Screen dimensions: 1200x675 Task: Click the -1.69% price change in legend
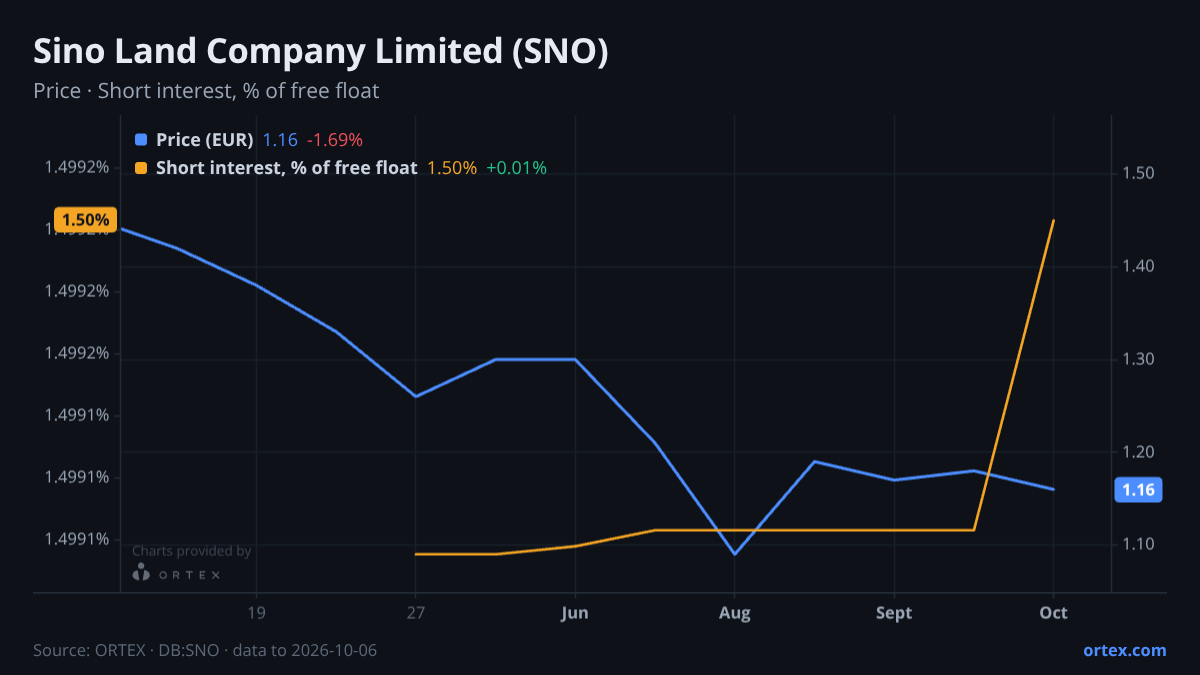tap(335, 140)
